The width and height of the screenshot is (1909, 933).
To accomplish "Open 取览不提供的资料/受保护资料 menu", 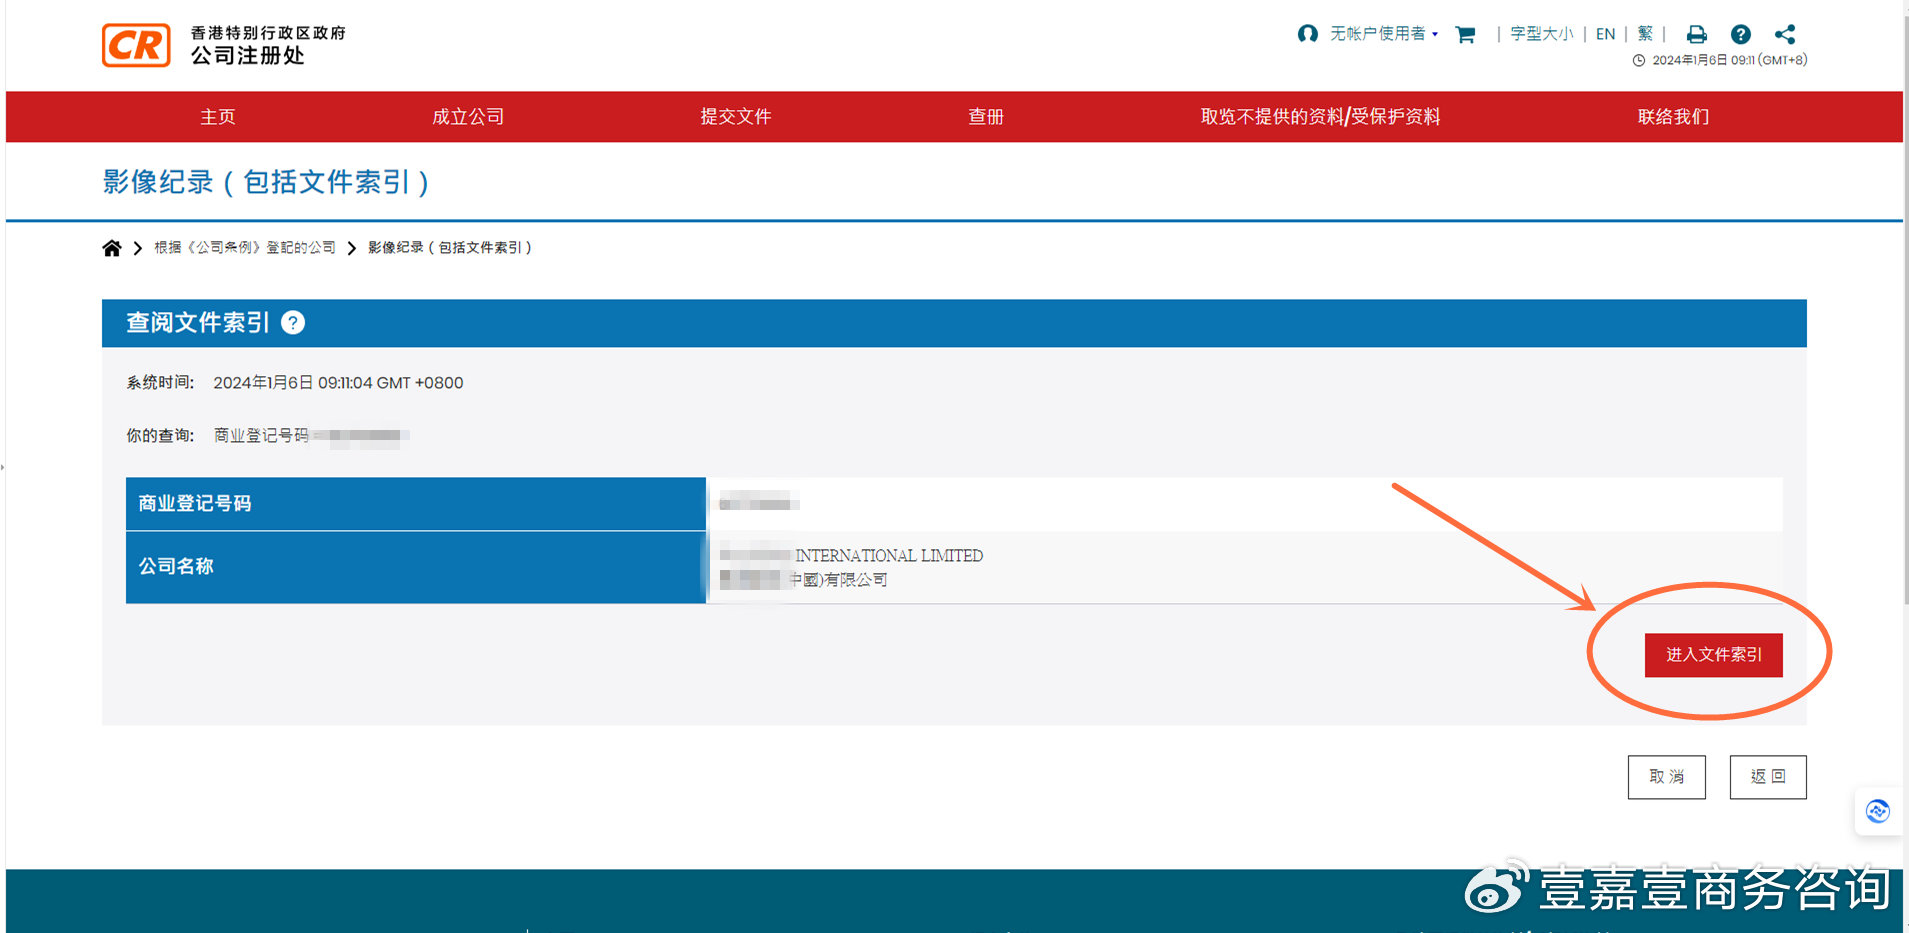I will point(1320,117).
